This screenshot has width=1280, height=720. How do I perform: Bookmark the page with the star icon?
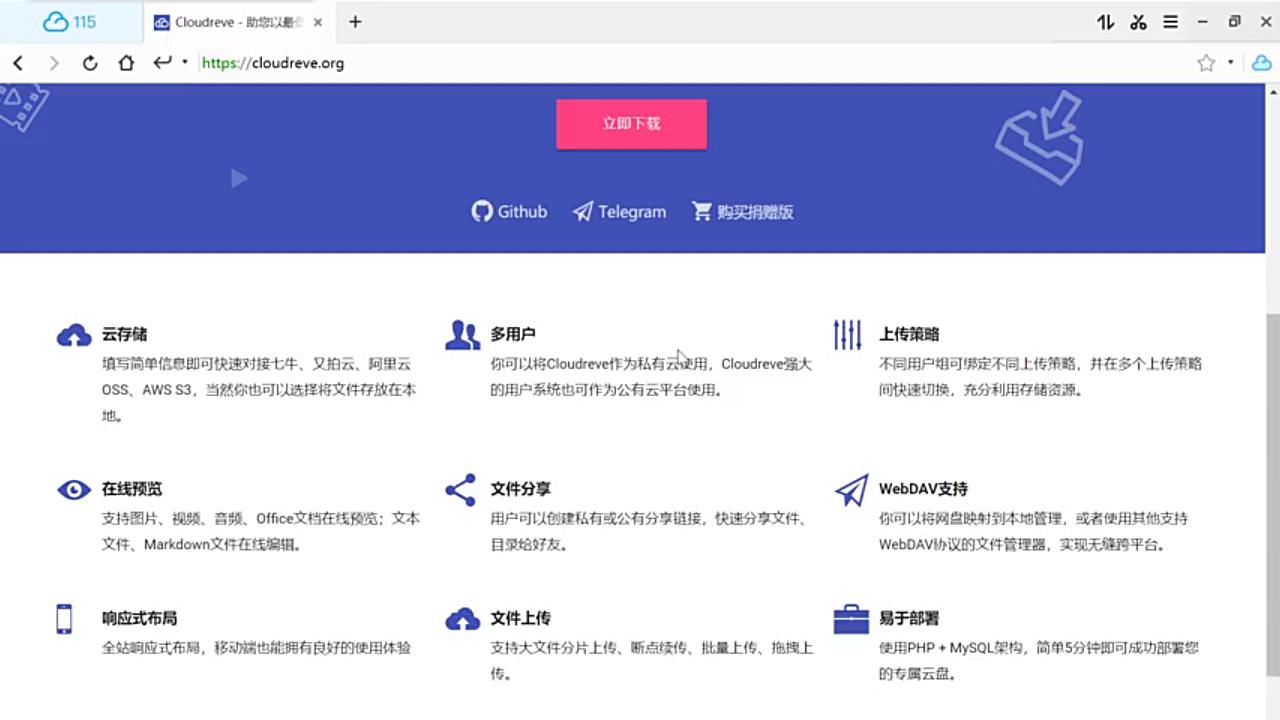coord(1206,63)
